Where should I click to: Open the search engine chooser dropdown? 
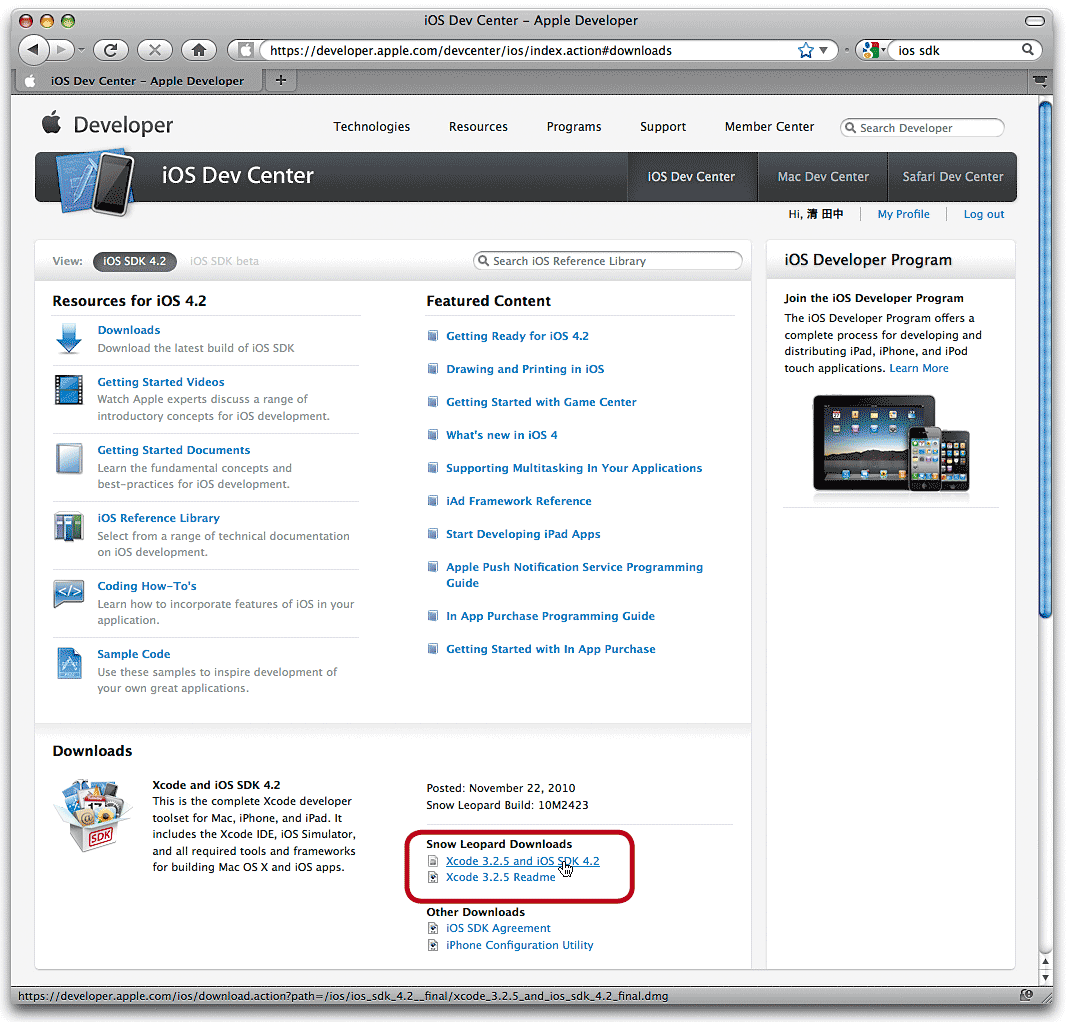[x=873, y=50]
